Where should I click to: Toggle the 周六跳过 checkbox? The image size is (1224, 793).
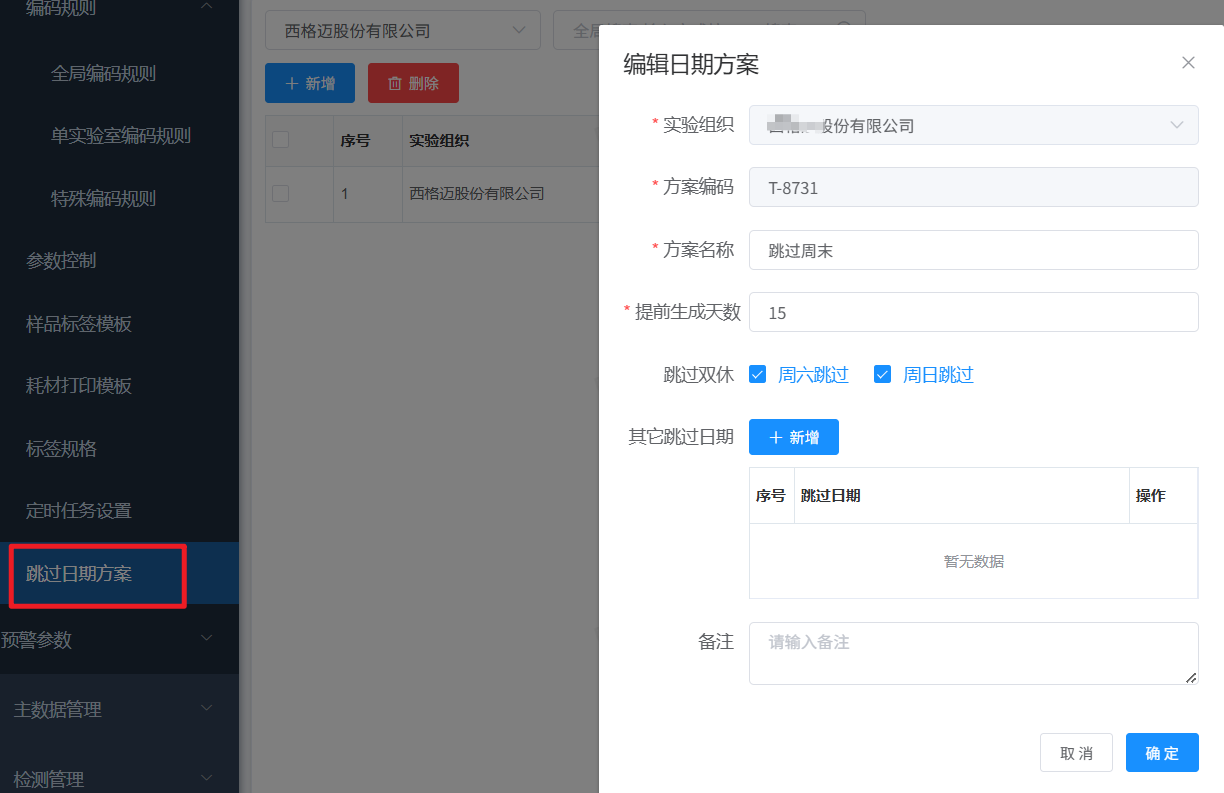(758, 375)
